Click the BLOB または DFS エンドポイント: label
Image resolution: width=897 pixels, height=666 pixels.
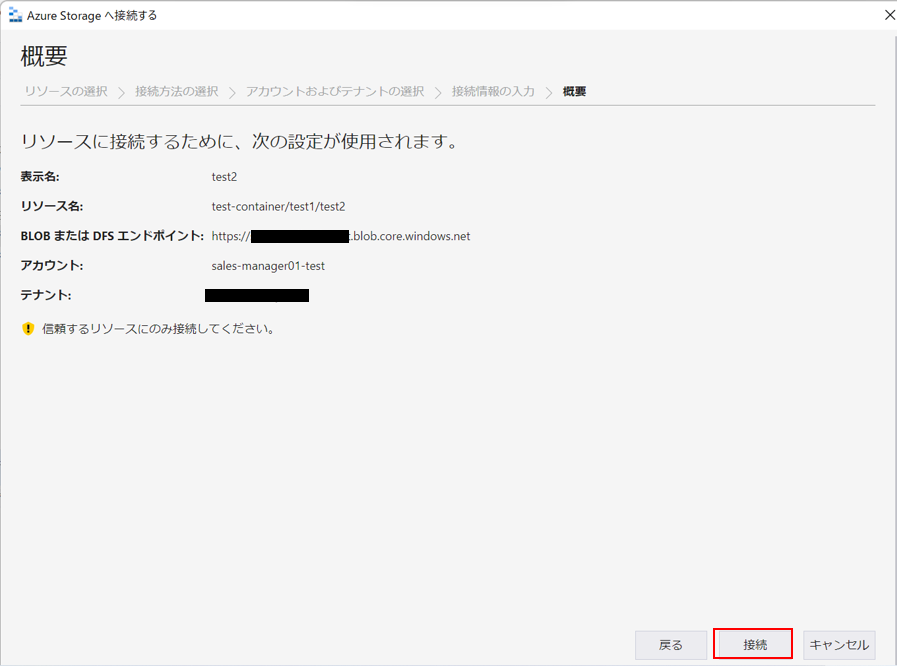112,236
